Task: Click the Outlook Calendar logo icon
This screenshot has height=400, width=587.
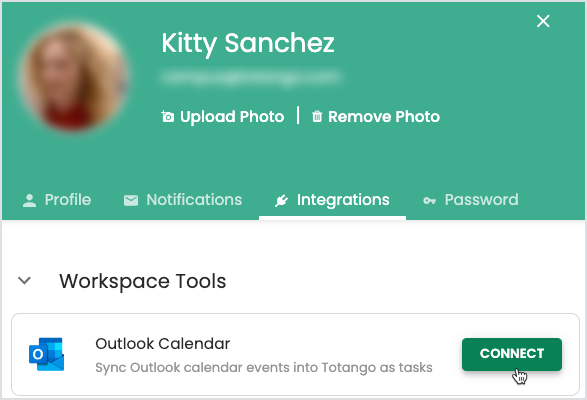Action: point(46,354)
